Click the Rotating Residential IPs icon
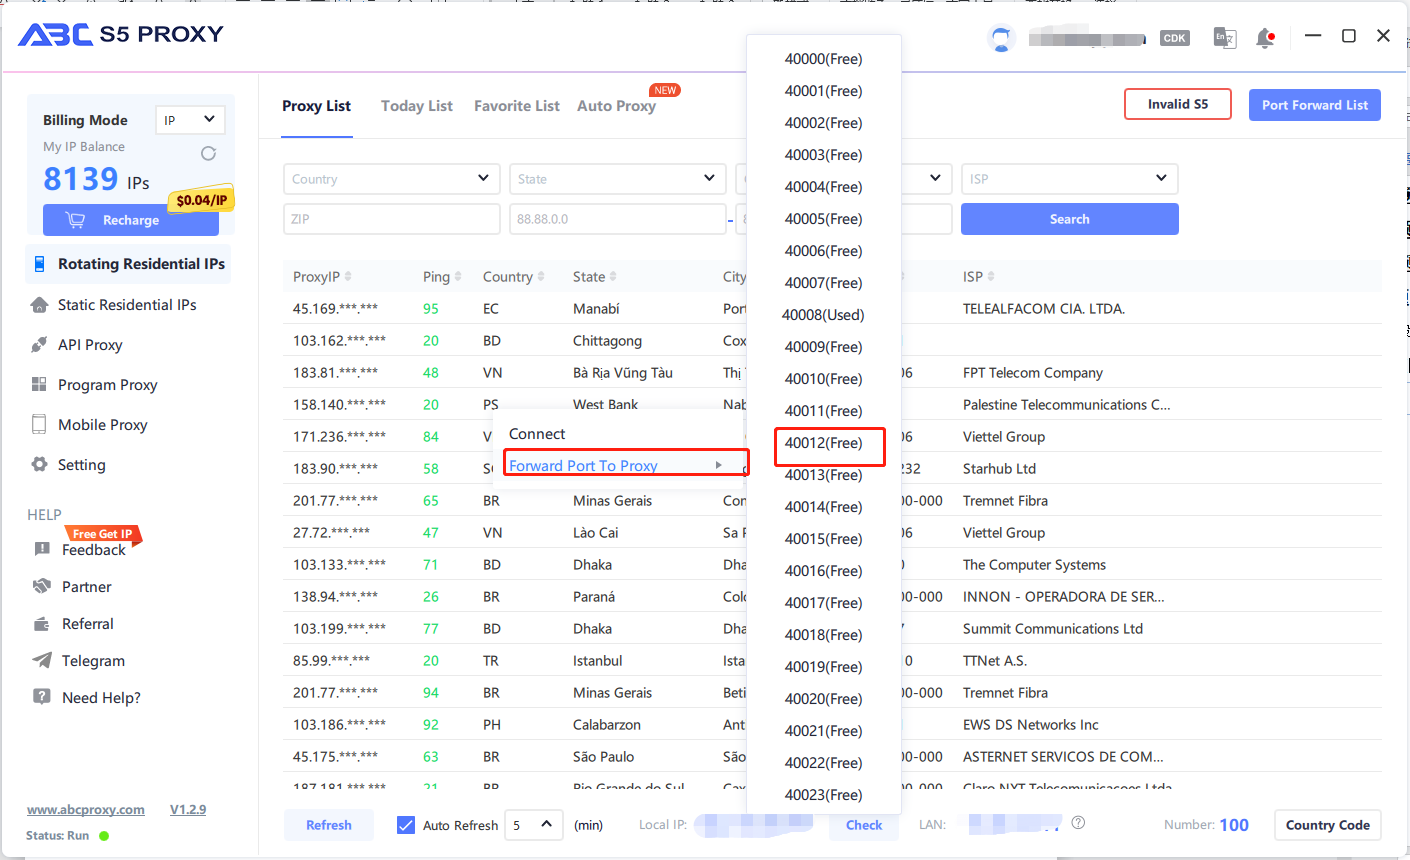Image resolution: width=1410 pixels, height=860 pixels. coord(40,264)
